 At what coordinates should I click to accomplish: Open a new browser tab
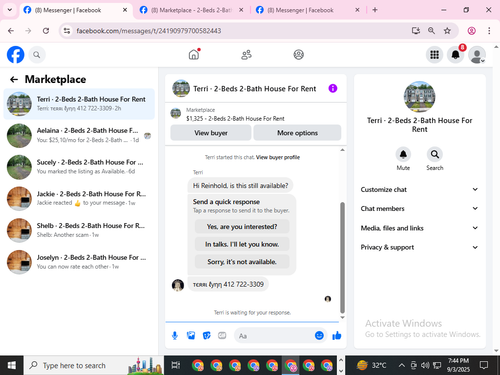coord(375,10)
